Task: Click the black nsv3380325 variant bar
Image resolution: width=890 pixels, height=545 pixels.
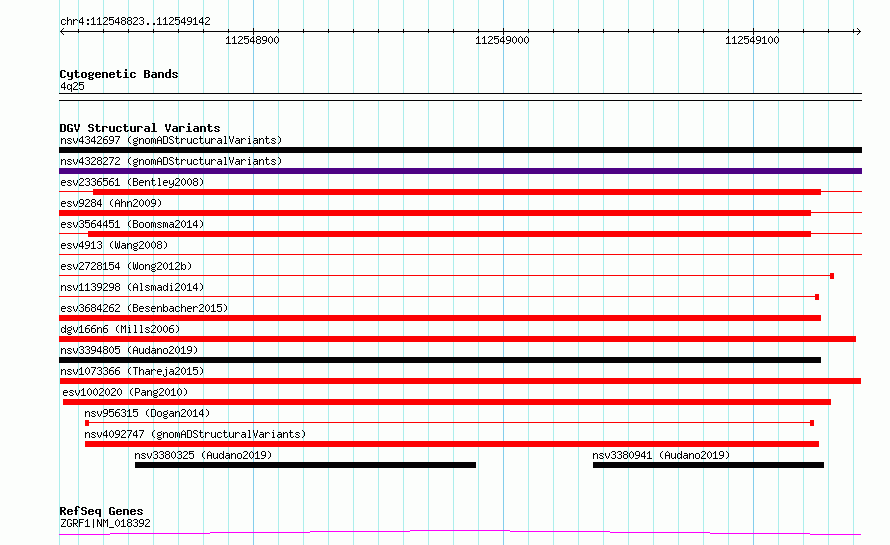Action: point(305,465)
